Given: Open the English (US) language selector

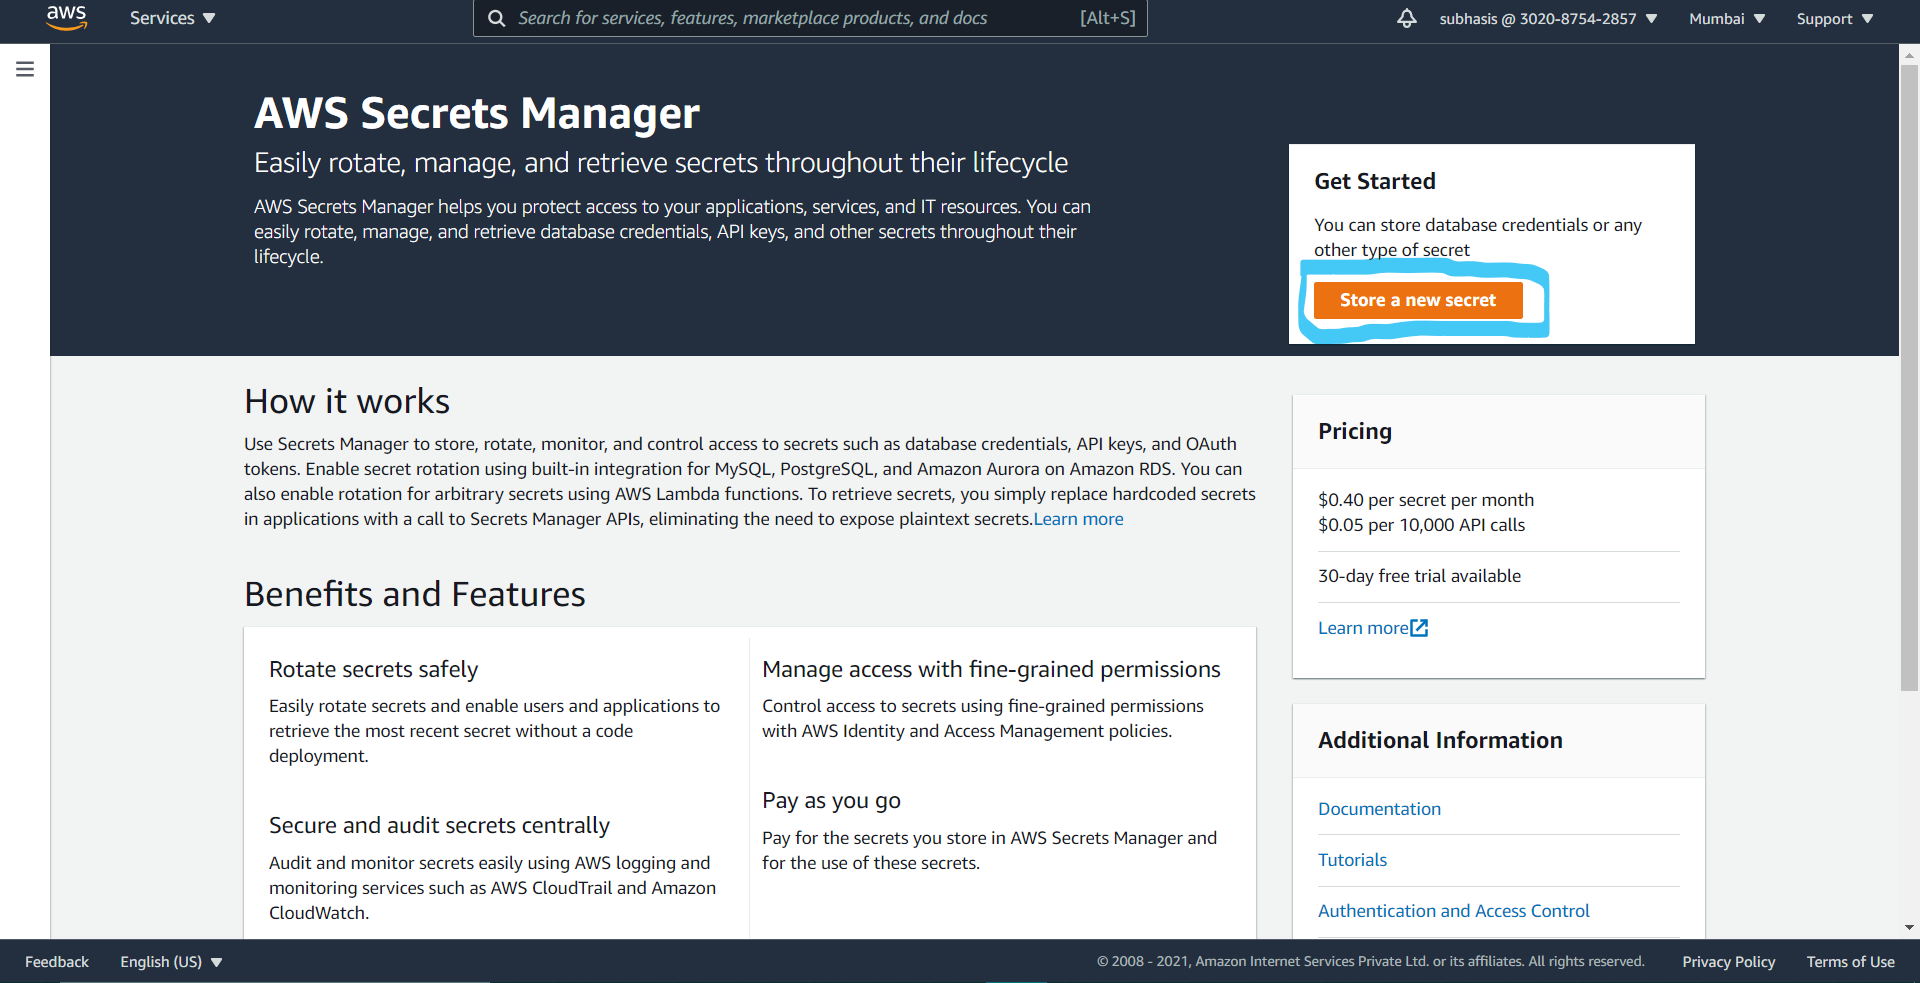Looking at the screenshot, I should (171, 961).
